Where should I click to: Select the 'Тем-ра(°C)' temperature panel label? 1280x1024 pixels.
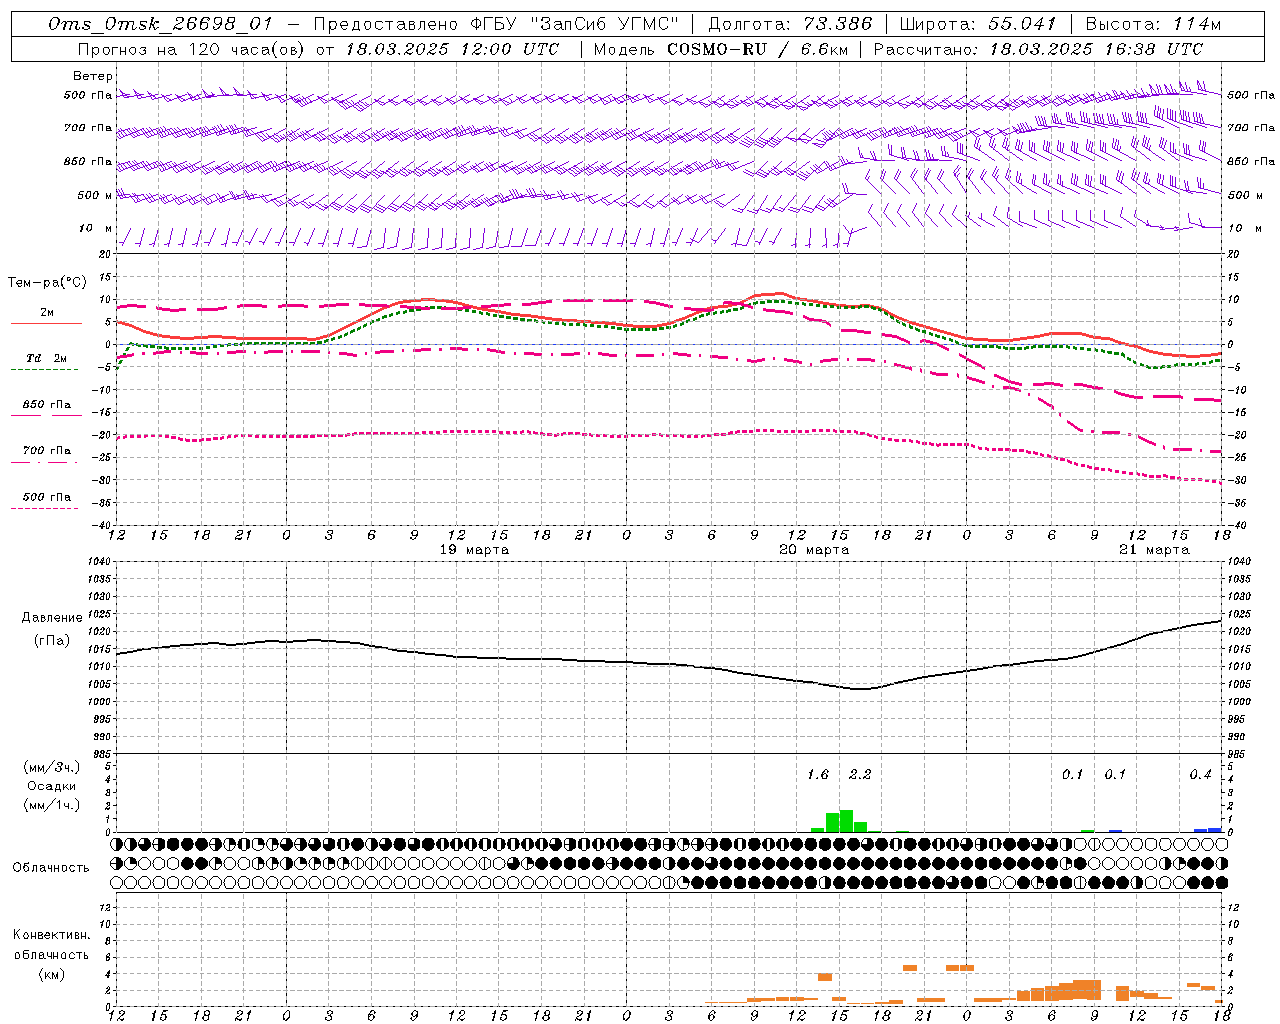(x=47, y=283)
